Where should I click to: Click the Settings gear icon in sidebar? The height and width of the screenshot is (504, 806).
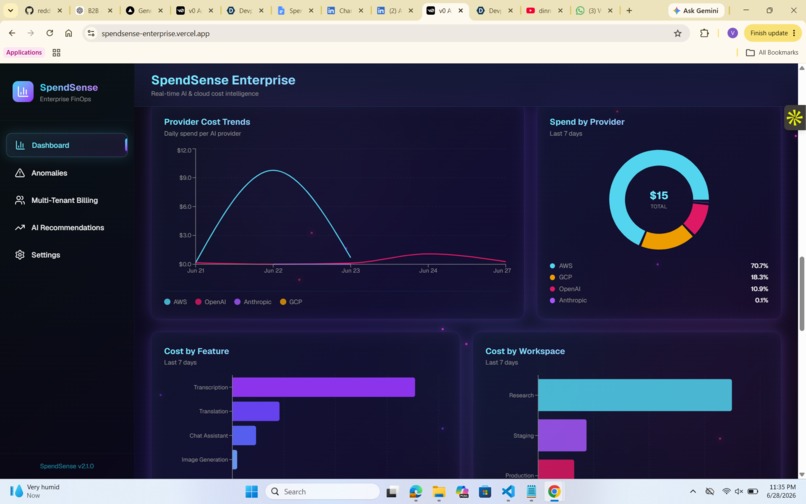coord(20,255)
